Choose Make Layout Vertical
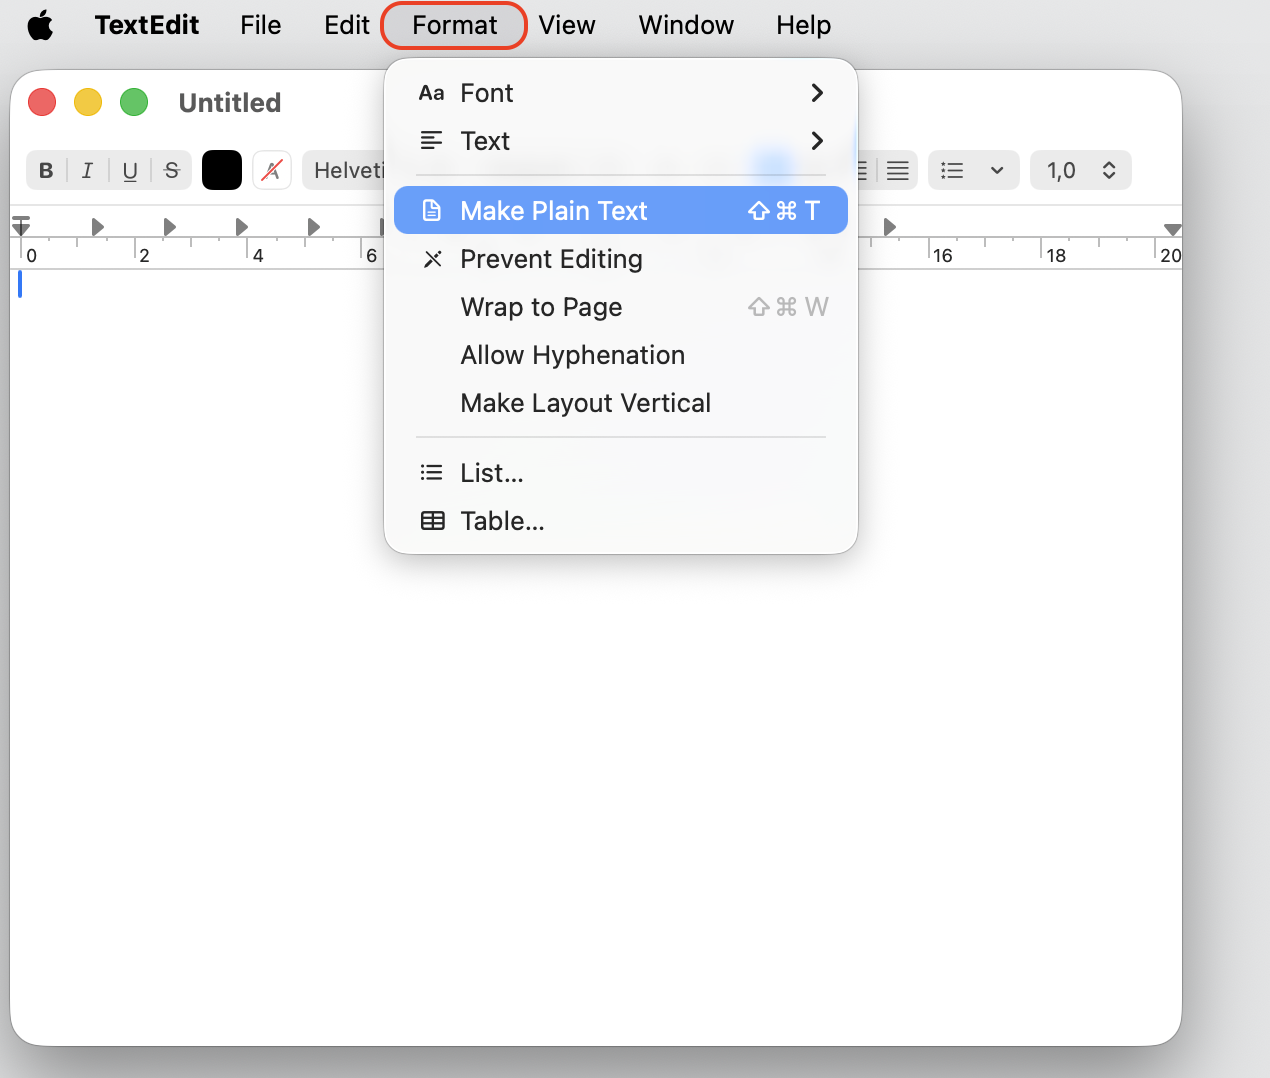This screenshot has width=1270, height=1078. click(621, 403)
